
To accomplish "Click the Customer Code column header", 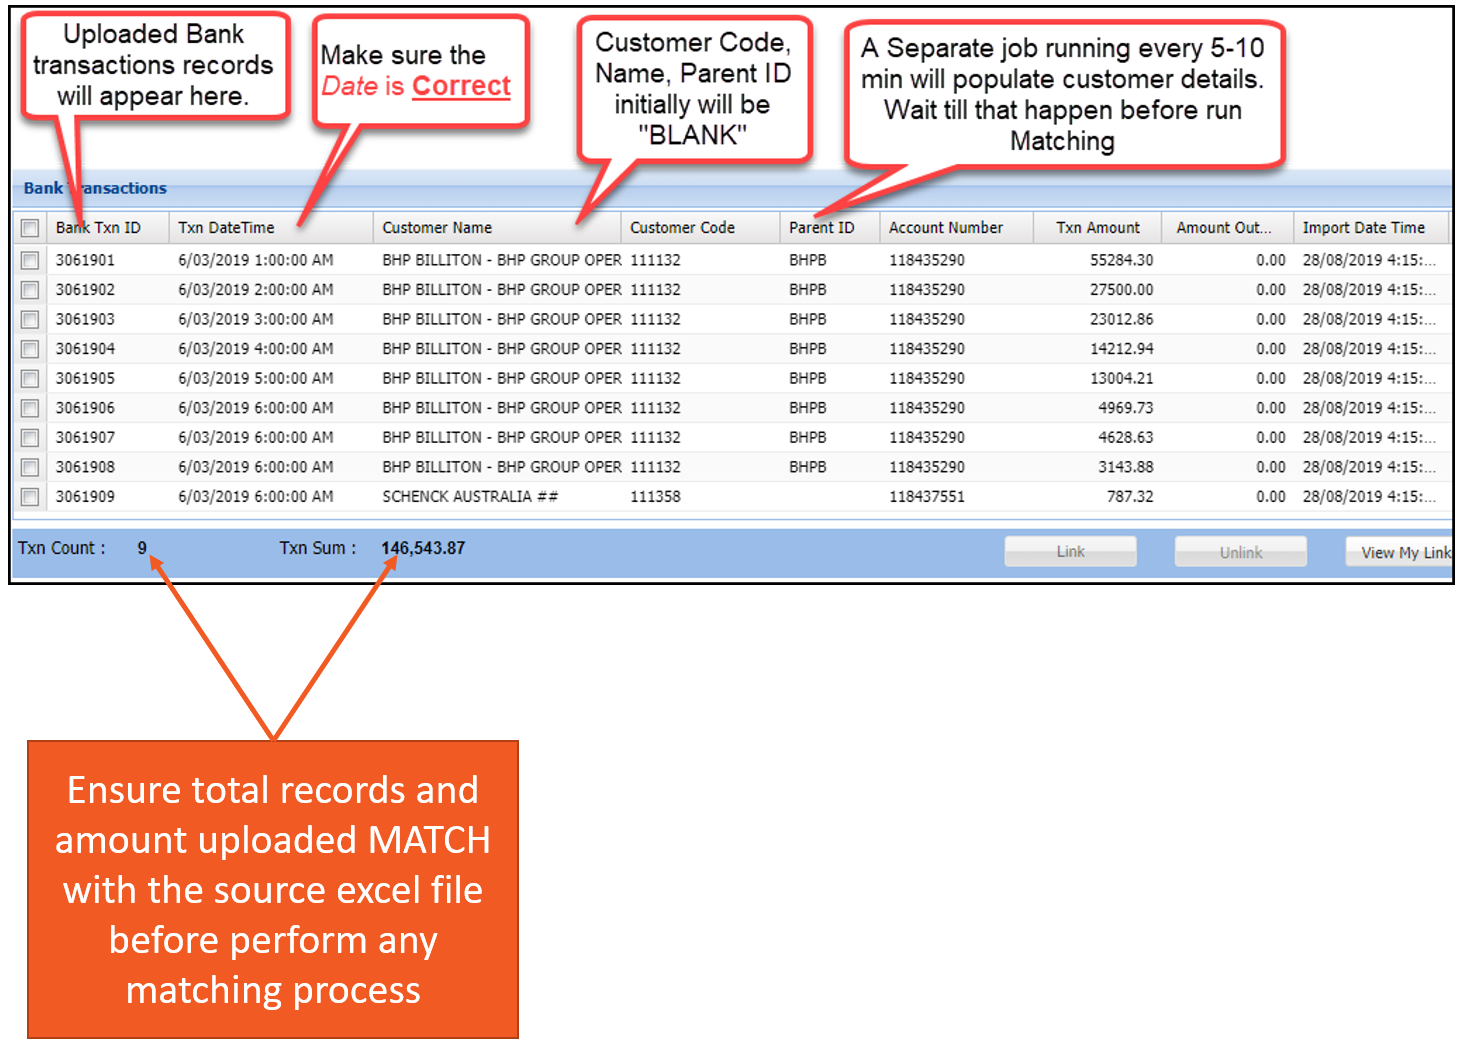I will point(682,228).
